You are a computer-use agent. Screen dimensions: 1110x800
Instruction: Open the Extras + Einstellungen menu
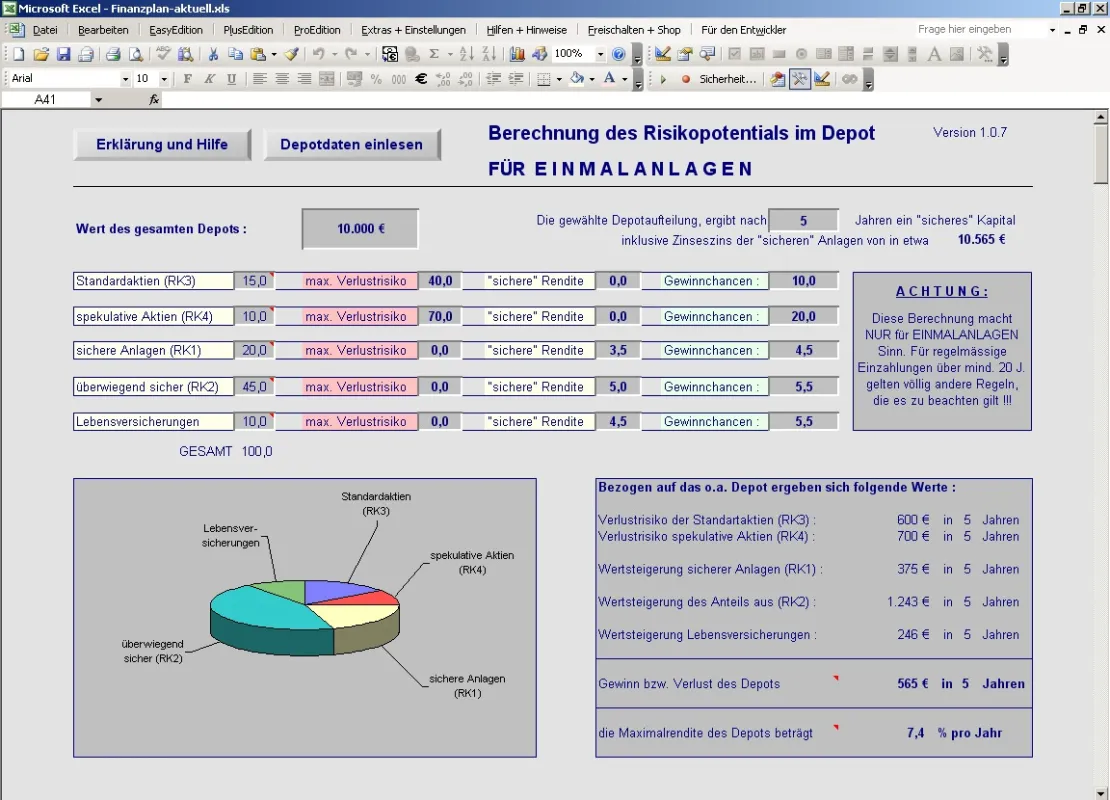[x=413, y=30]
